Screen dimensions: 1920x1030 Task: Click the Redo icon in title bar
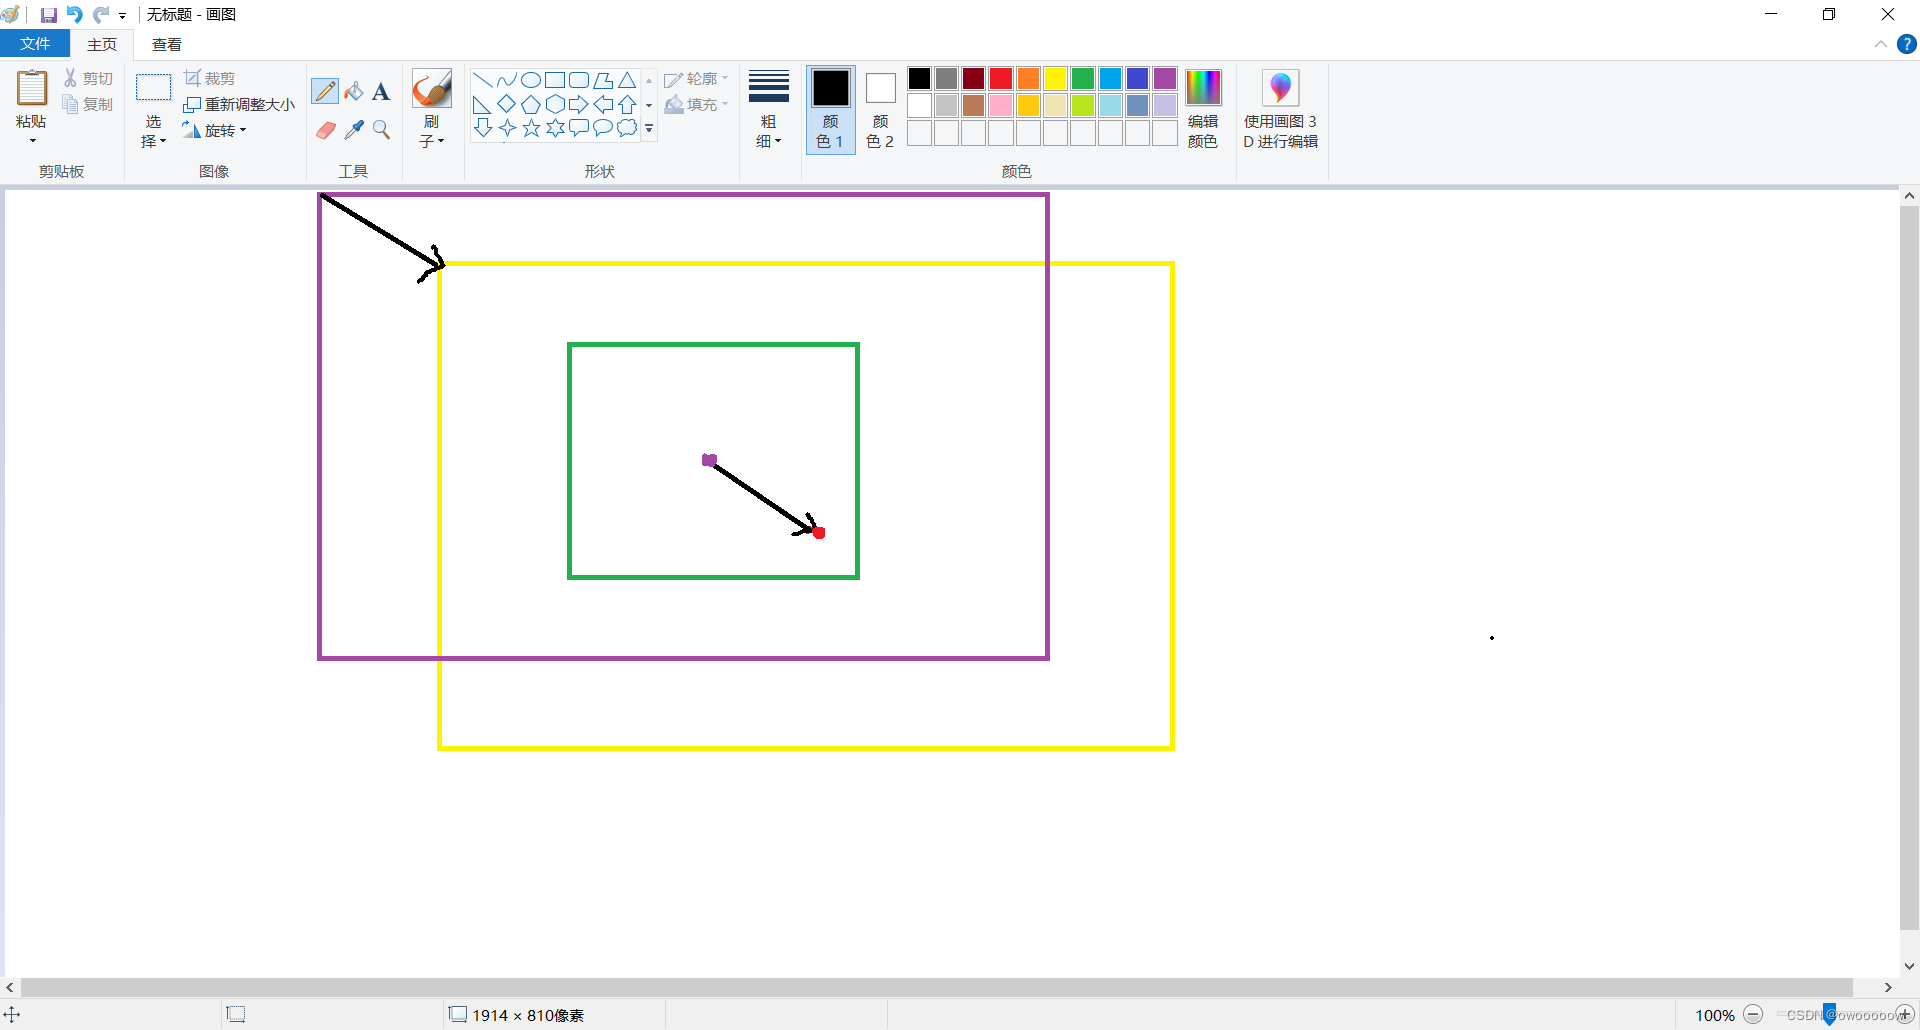tap(101, 15)
